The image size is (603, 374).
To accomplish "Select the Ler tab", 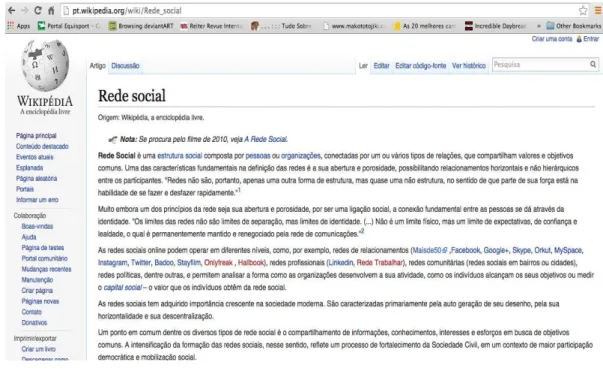I will 363,66.
